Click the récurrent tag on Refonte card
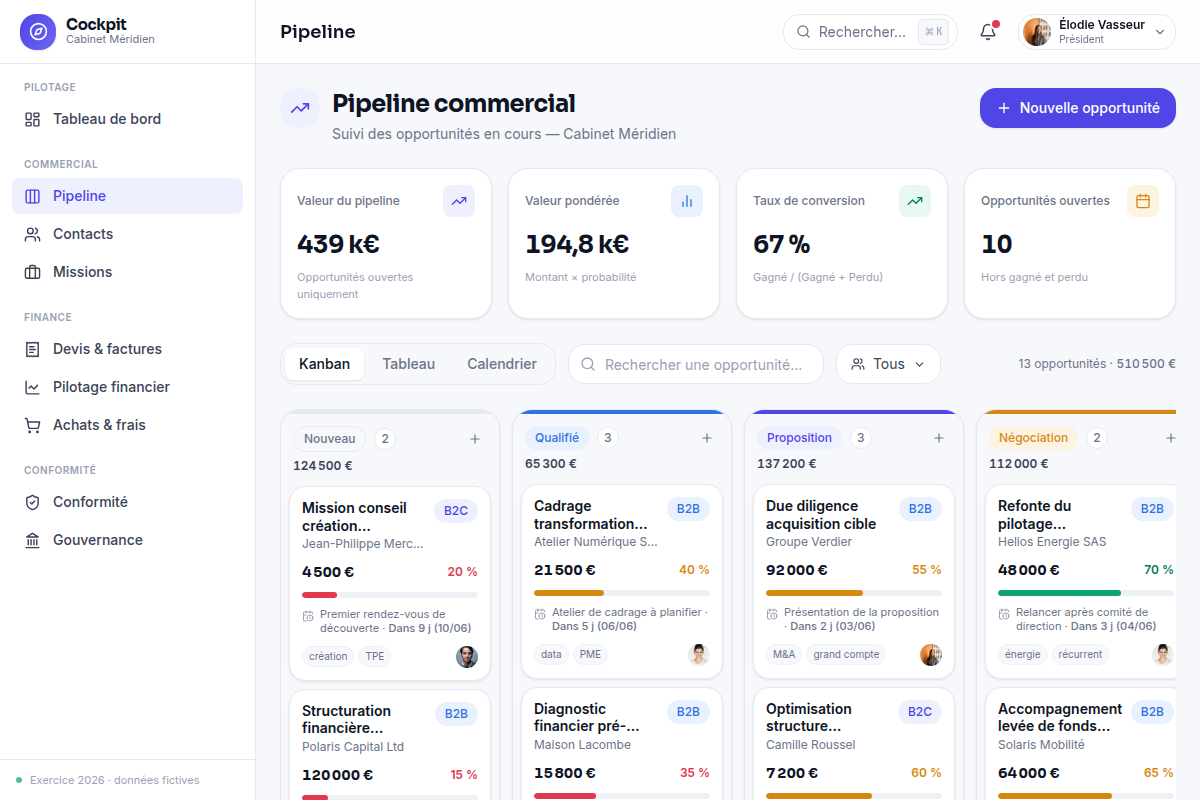Screen dimensions: 1200x800 [1080, 655]
